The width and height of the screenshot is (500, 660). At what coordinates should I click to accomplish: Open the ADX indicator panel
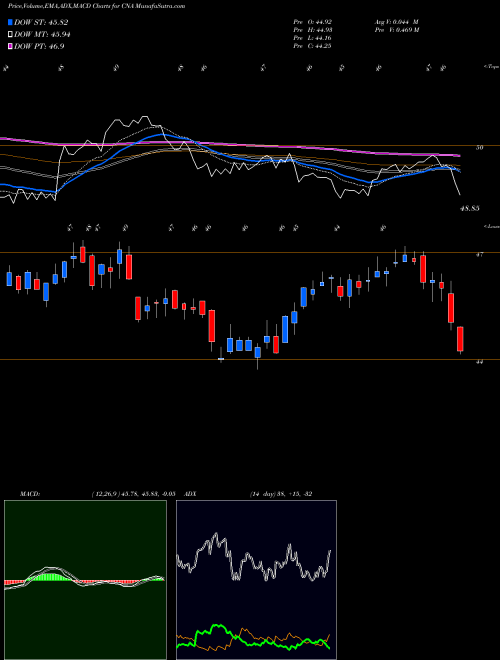point(256,580)
